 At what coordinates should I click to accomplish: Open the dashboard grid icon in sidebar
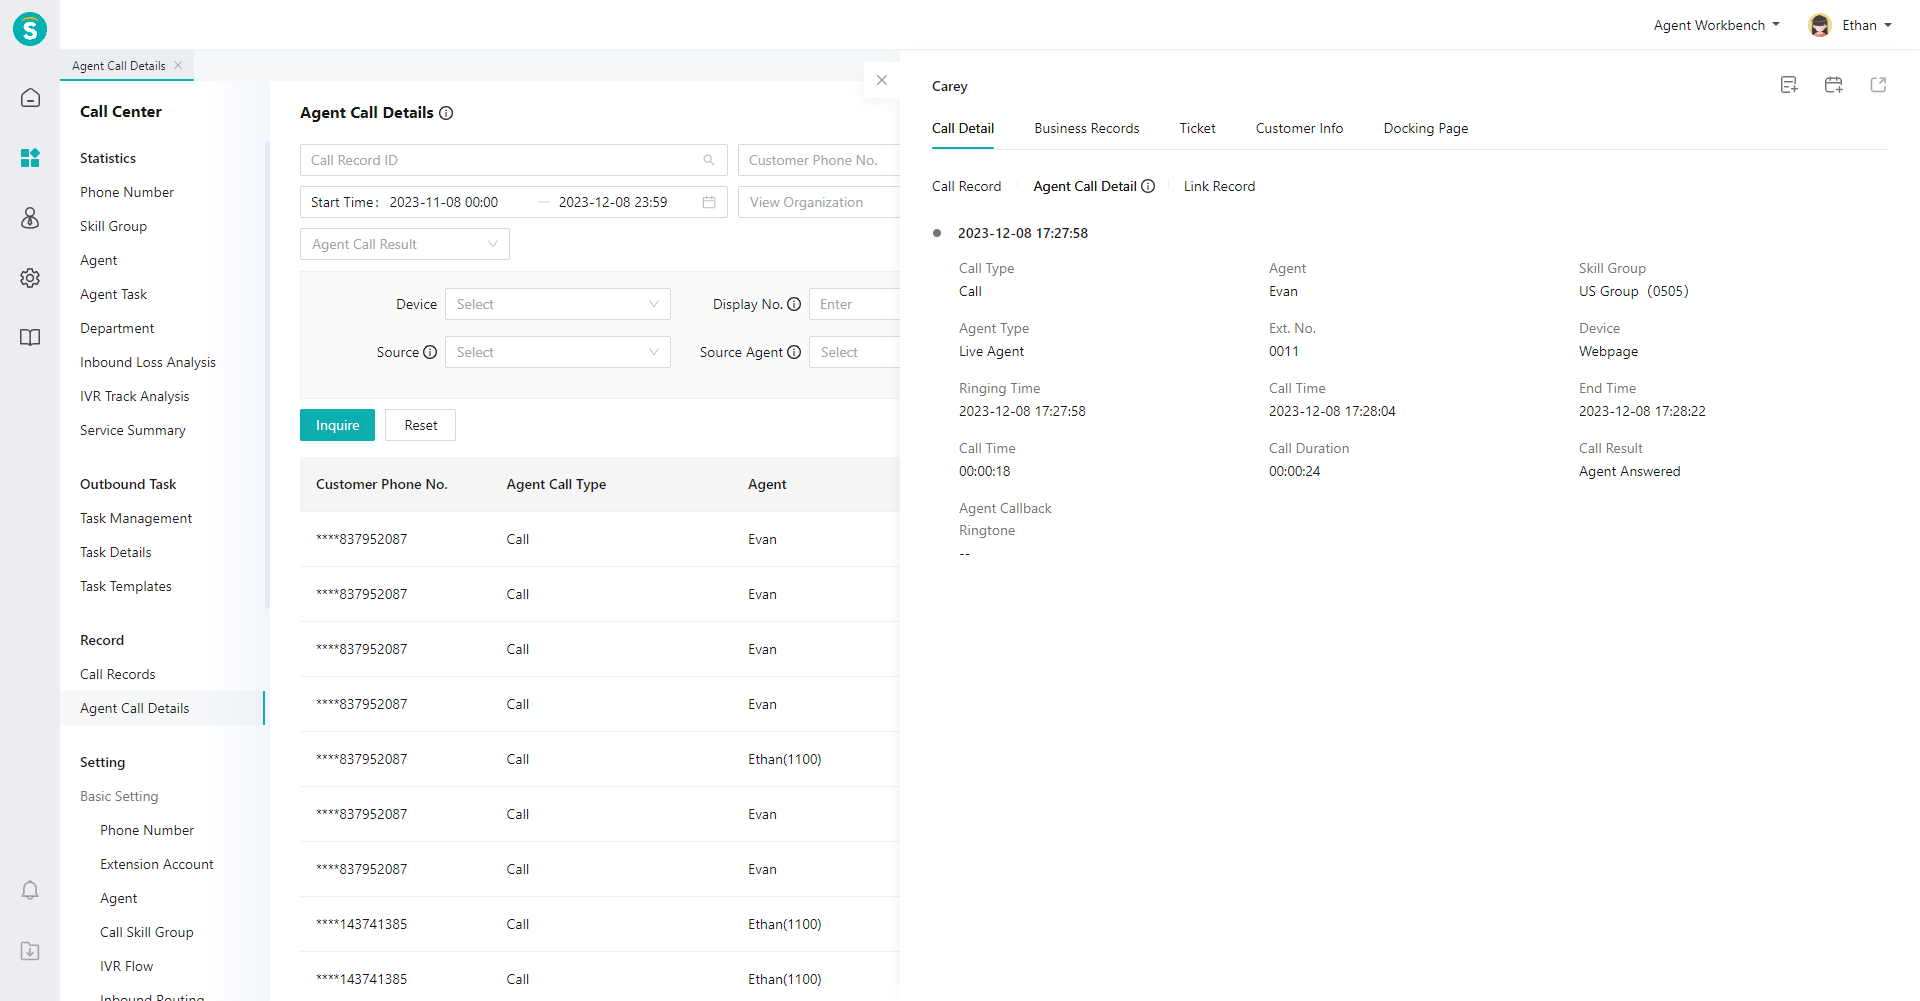click(x=30, y=158)
